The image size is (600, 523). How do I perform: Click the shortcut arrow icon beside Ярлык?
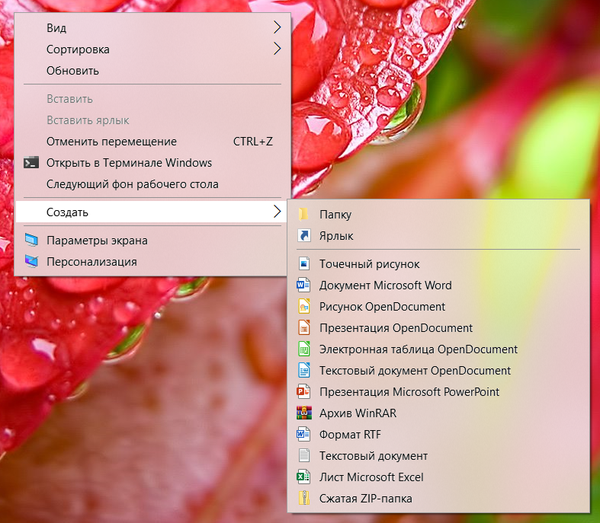click(304, 237)
